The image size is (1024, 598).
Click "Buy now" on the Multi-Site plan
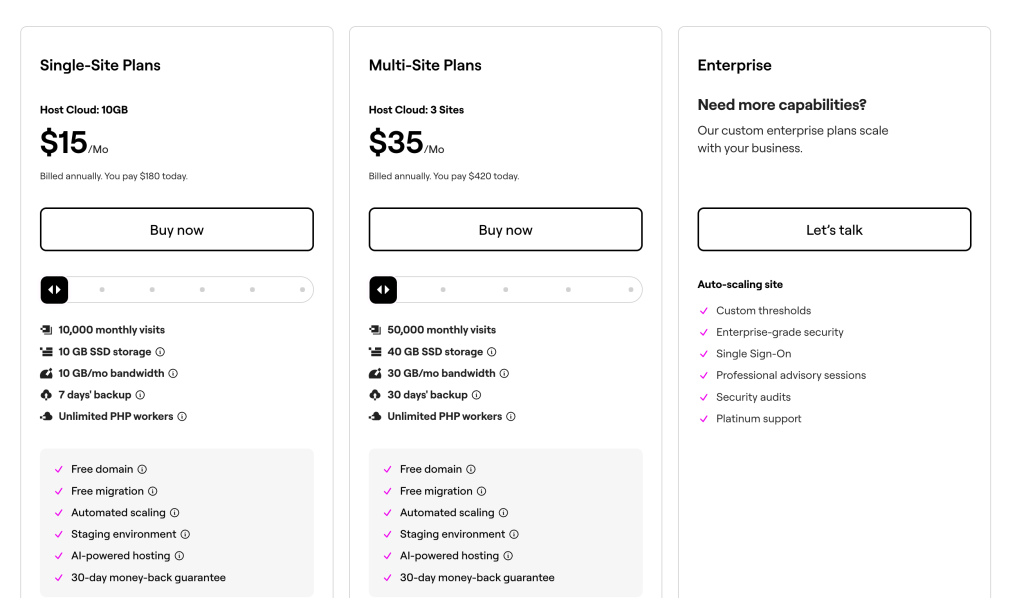point(505,229)
